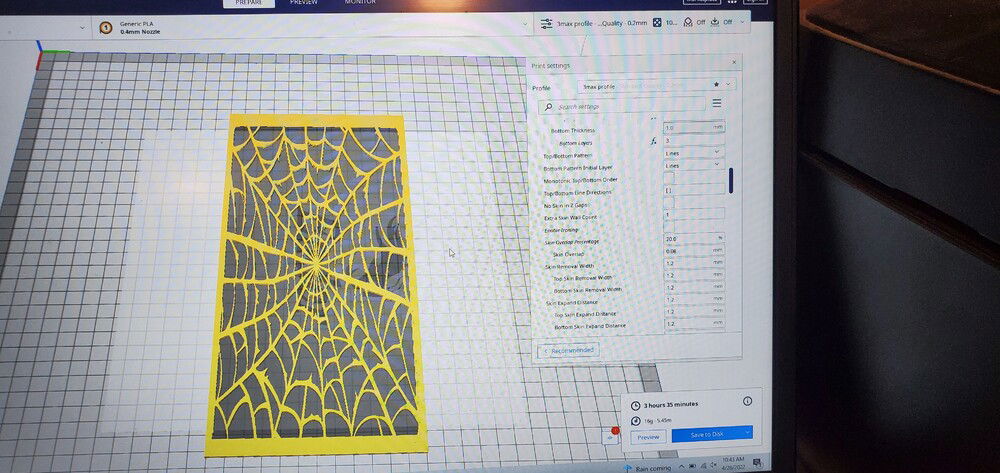Edit the Extra Skin Wall Count value

click(693, 215)
